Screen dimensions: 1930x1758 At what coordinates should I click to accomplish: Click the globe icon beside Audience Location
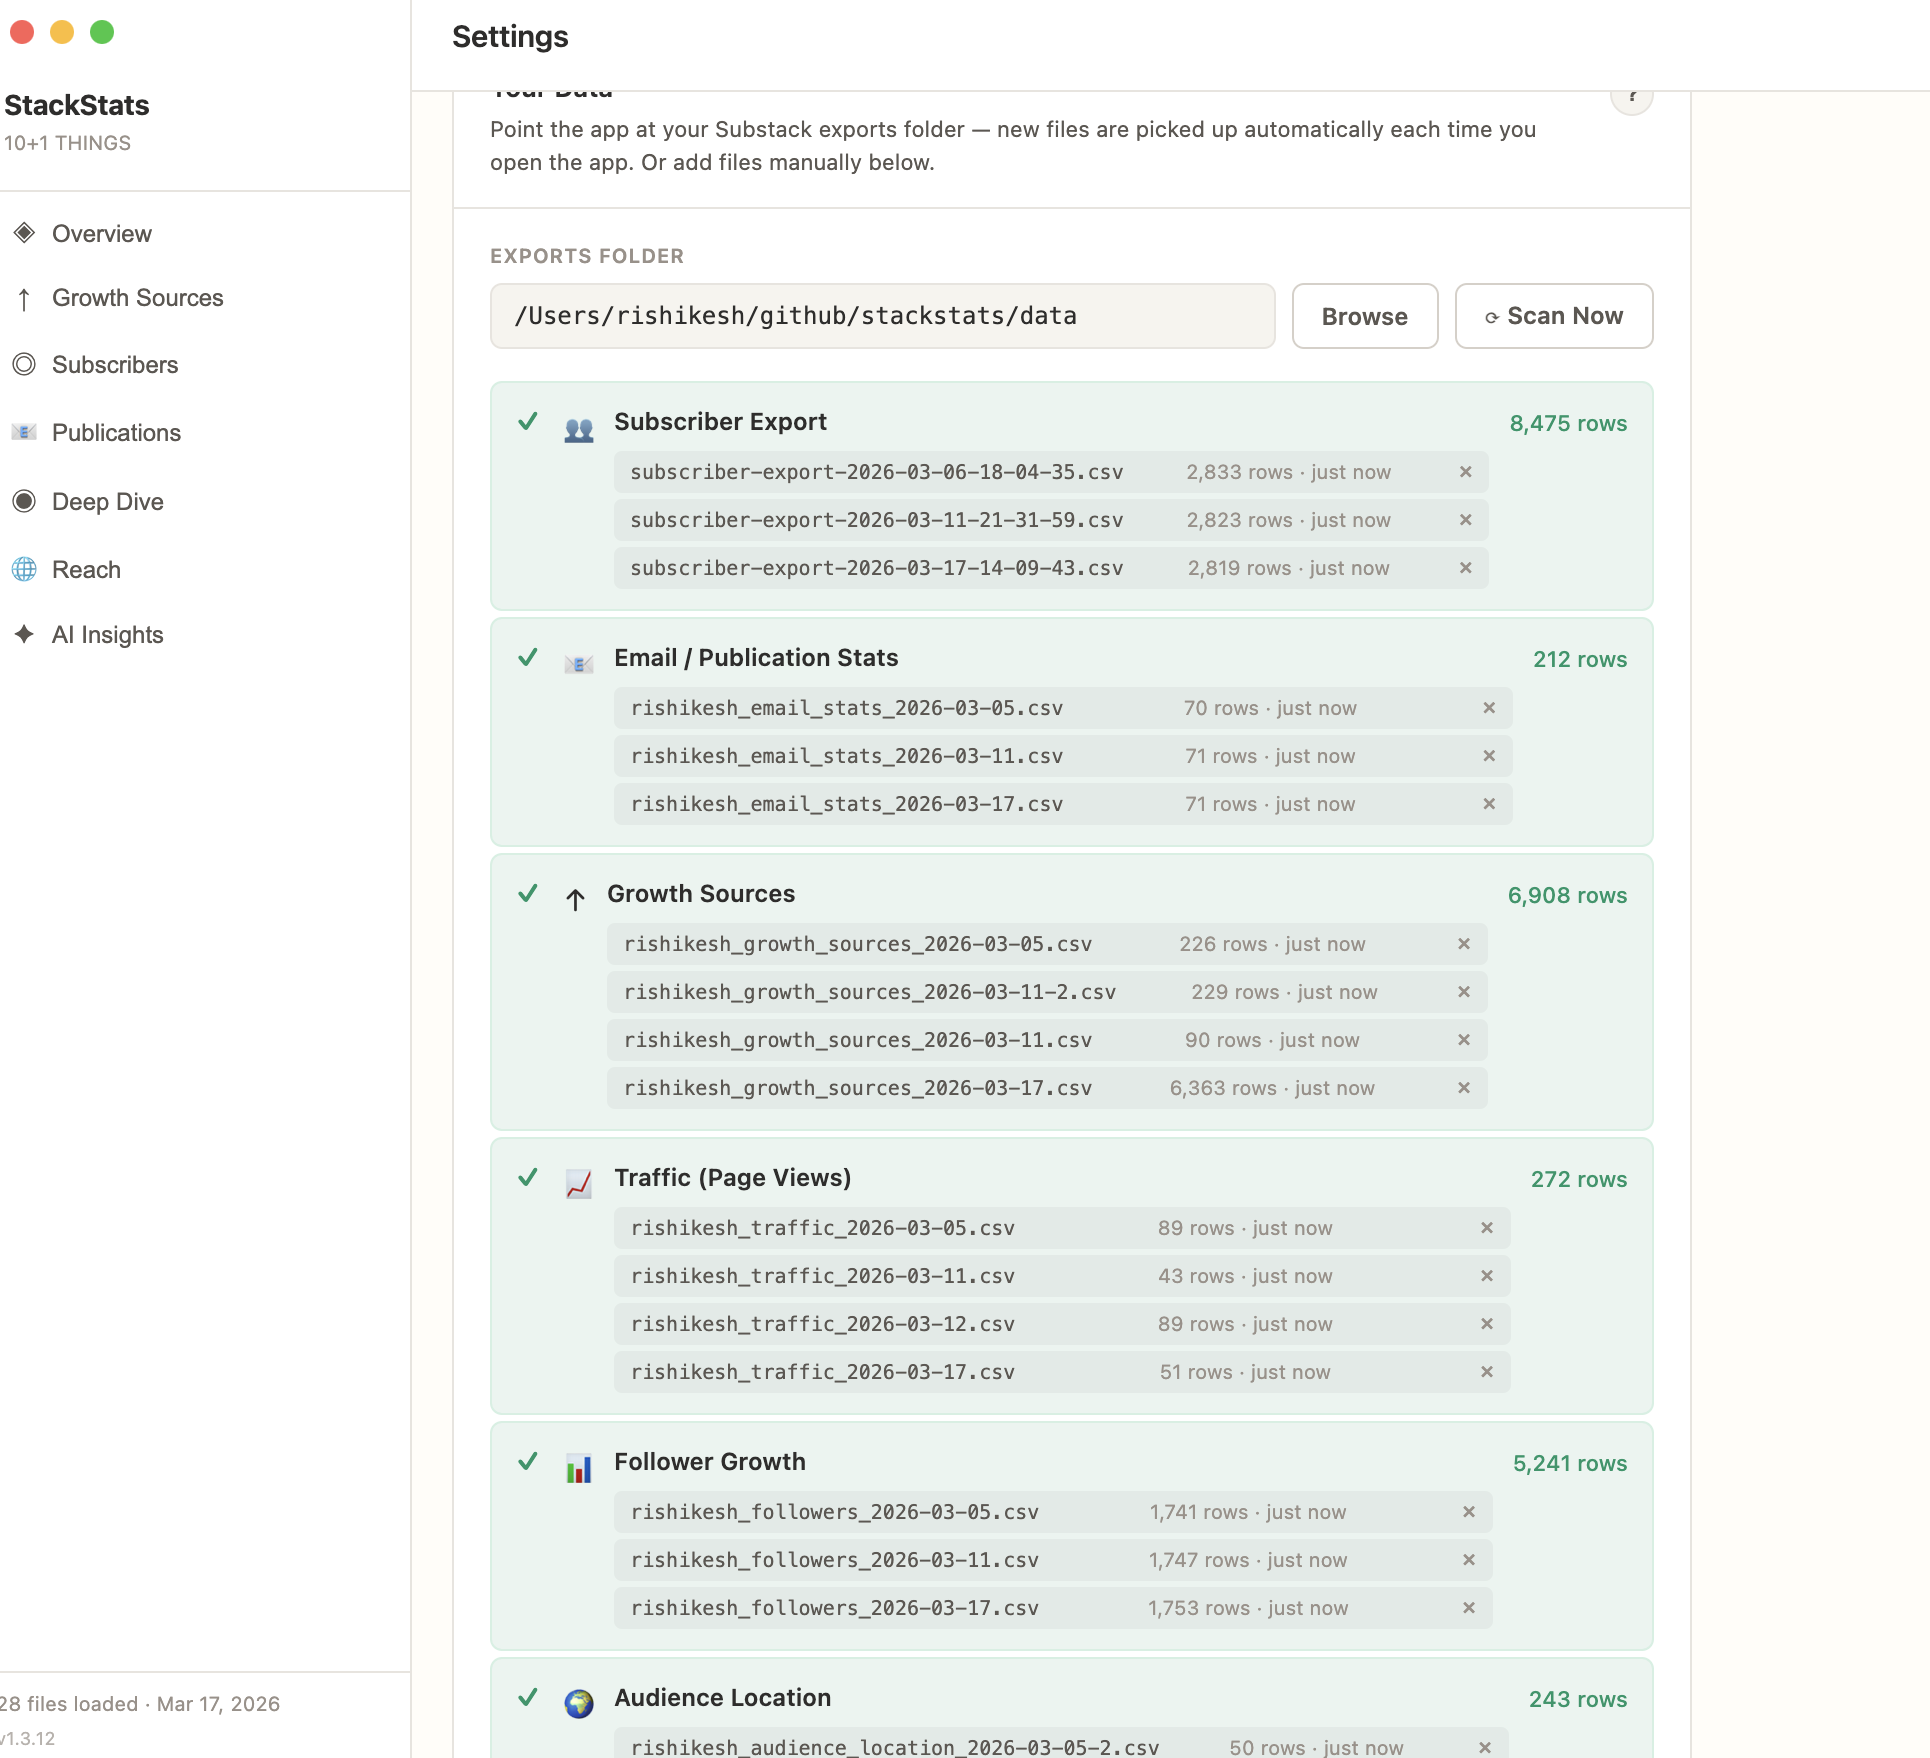578,1703
